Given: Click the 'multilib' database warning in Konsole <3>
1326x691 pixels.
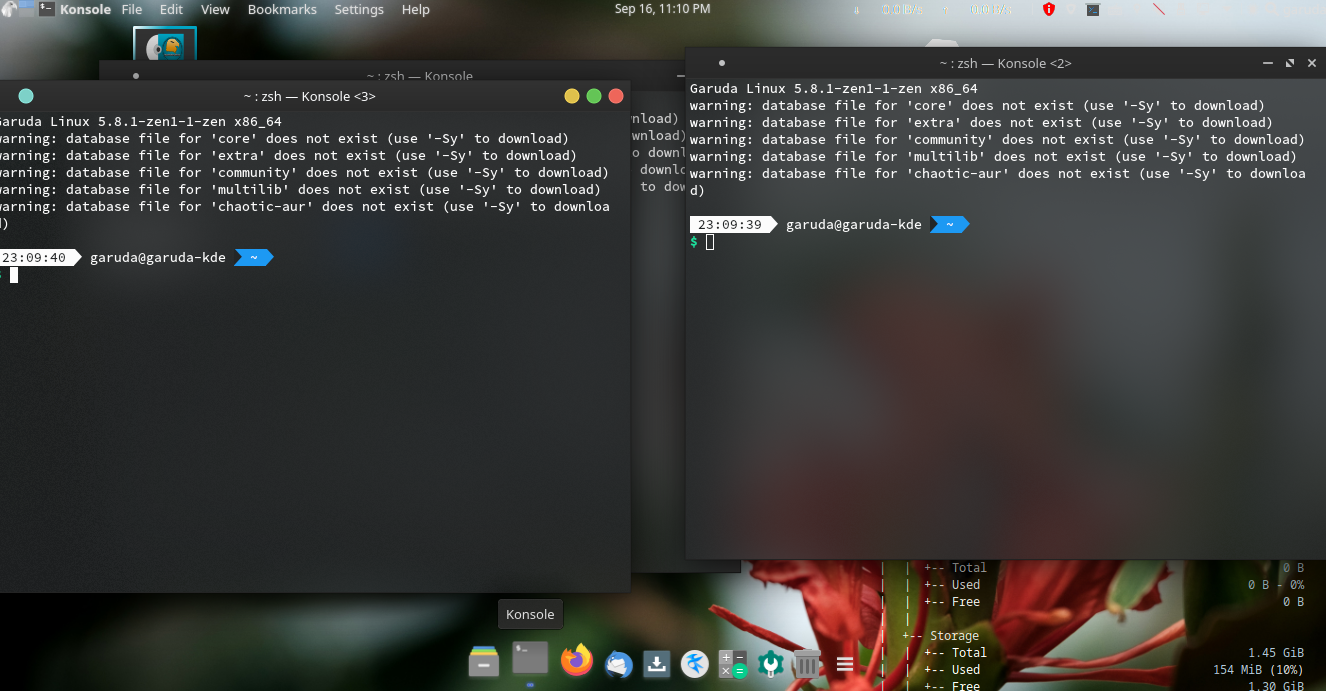Looking at the screenshot, I should 300,190.
